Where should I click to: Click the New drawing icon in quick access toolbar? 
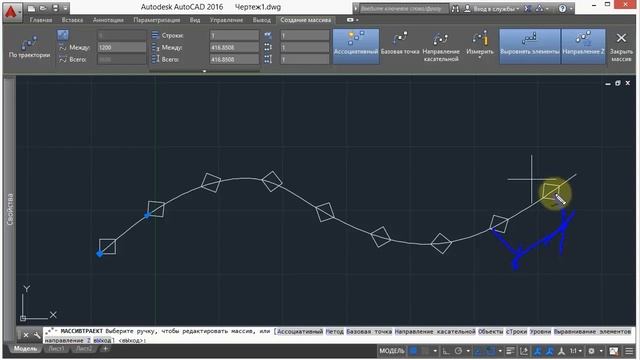pyautogui.click(x=31, y=8)
